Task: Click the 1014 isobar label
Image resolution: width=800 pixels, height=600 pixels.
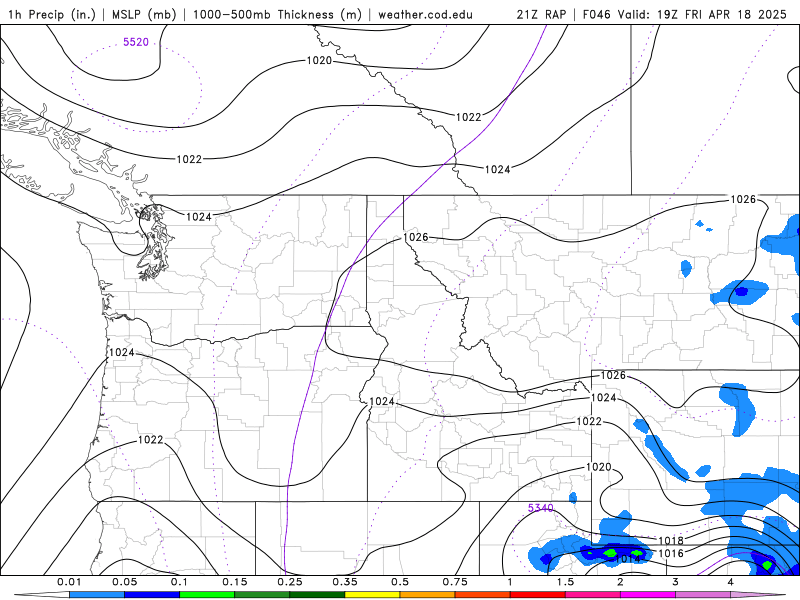Action: pyautogui.click(x=627, y=559)
